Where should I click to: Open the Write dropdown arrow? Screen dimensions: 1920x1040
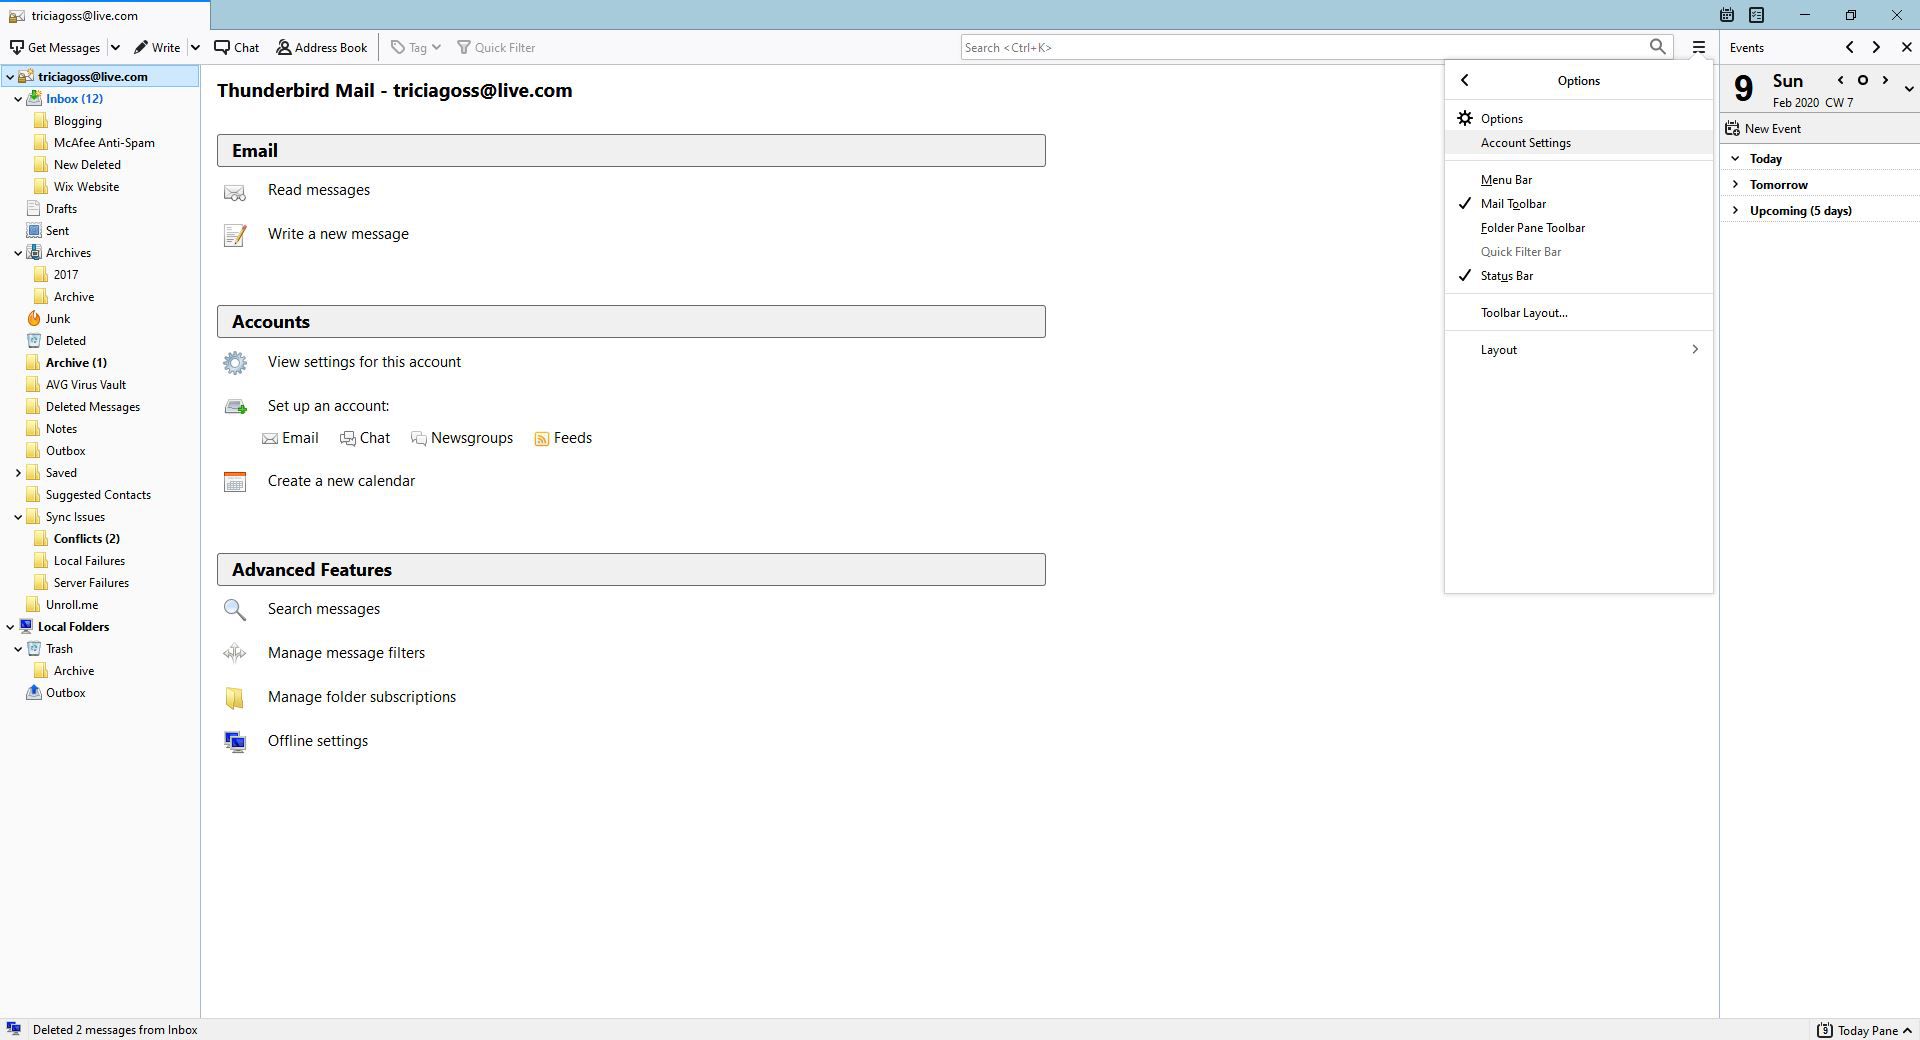click(x=195, y=47)
